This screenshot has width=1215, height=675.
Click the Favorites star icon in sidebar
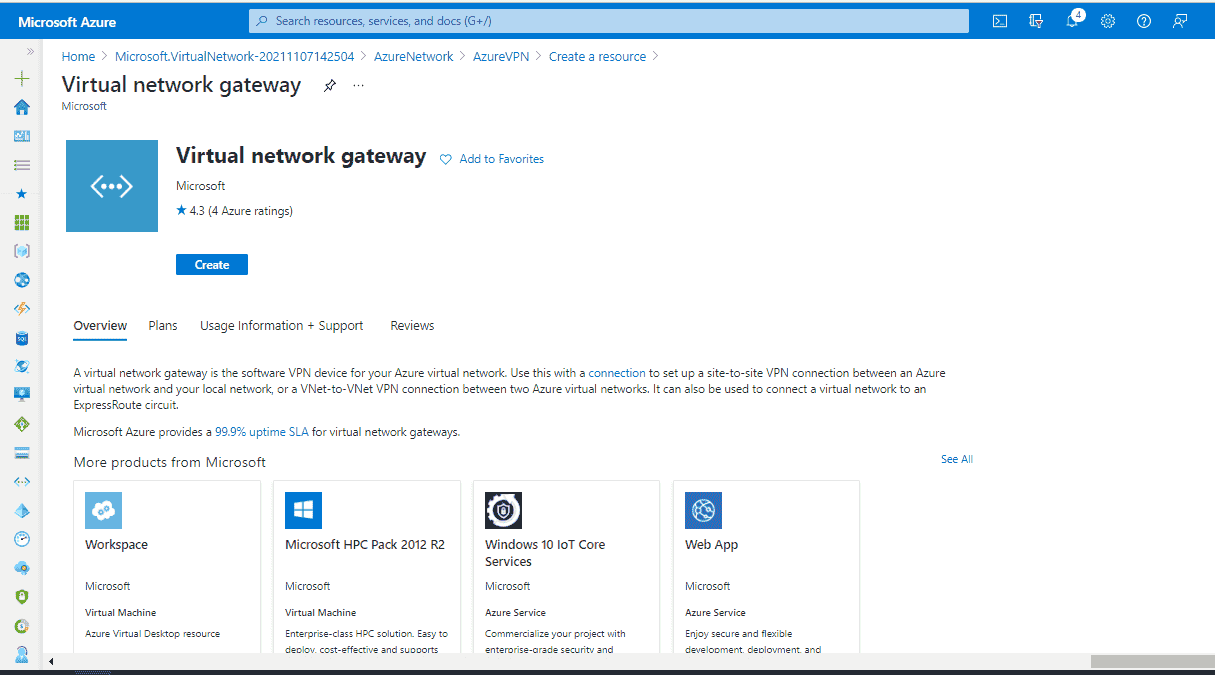(x=22, y=194)
